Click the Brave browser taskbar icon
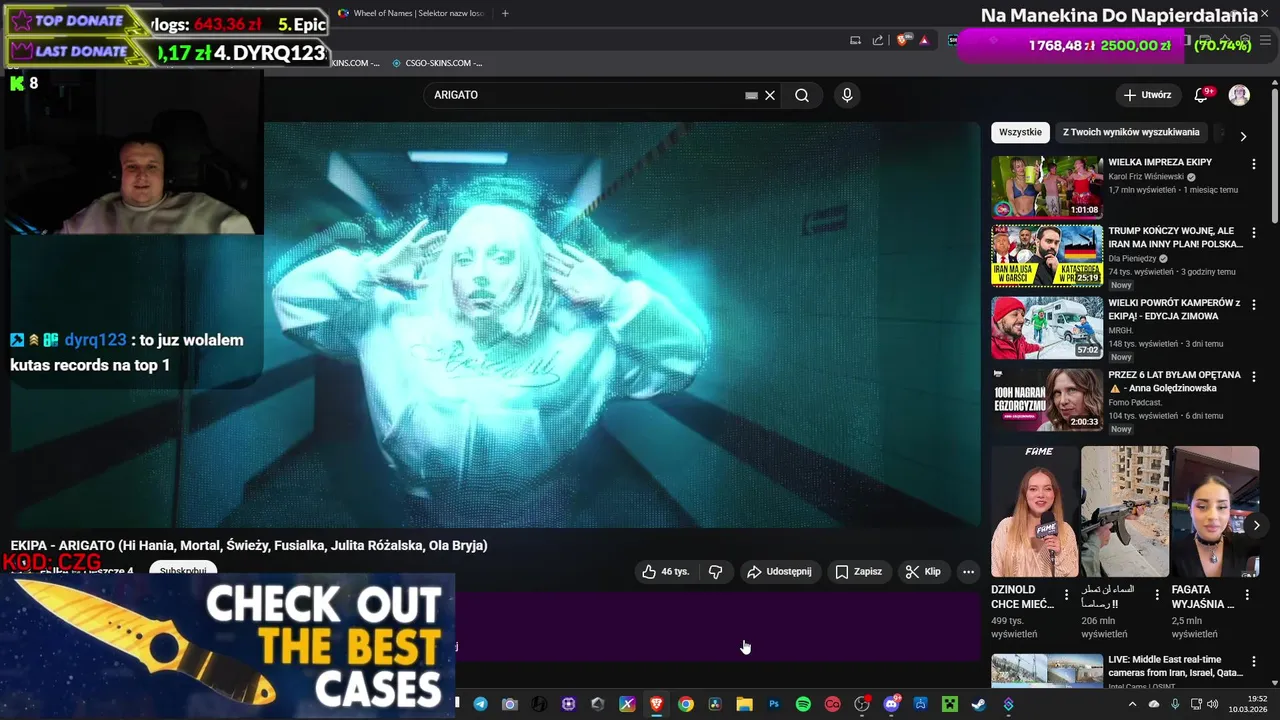 pyautogui.click(x=656, y=704)
